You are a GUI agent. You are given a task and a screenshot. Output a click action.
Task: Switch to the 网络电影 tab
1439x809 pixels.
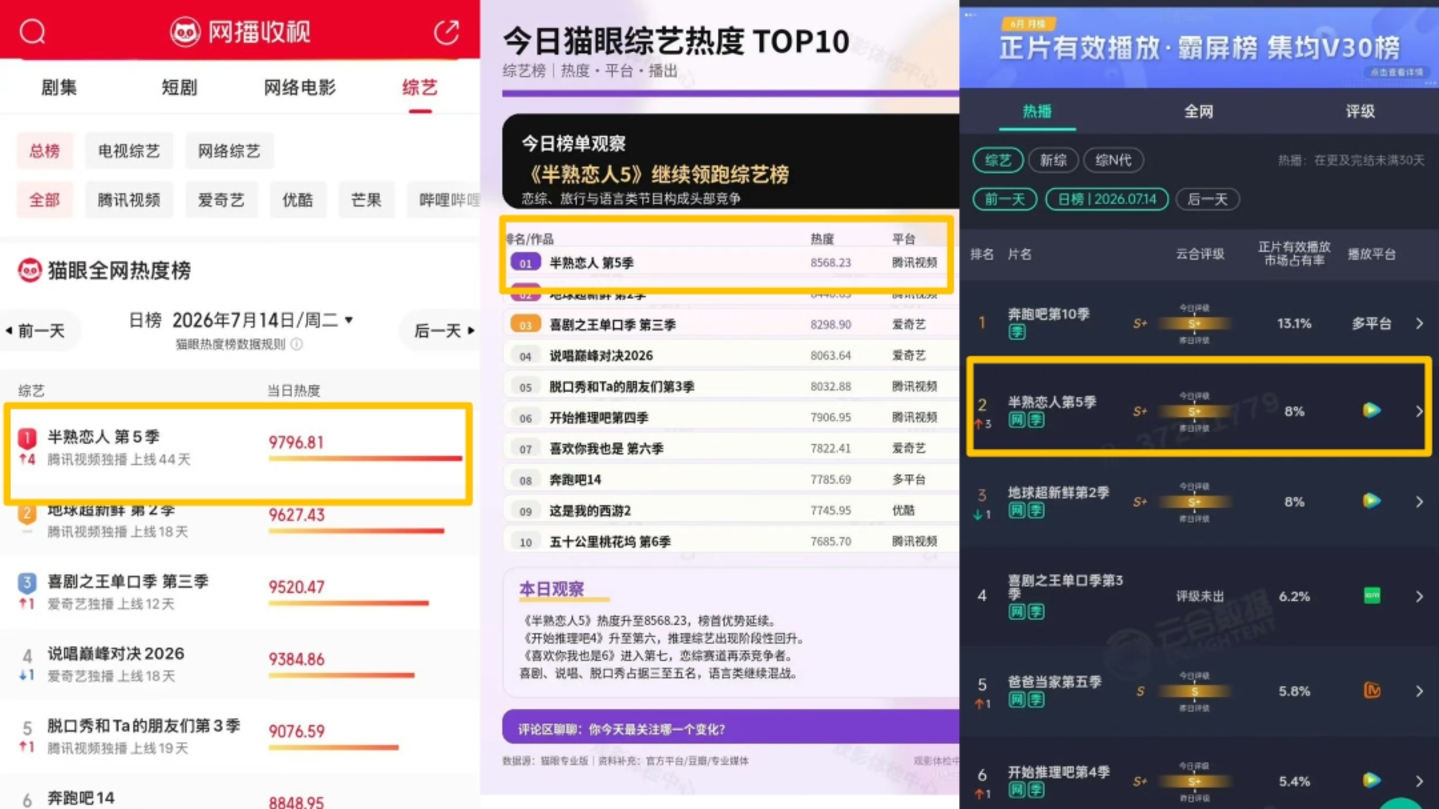point(300,88)
